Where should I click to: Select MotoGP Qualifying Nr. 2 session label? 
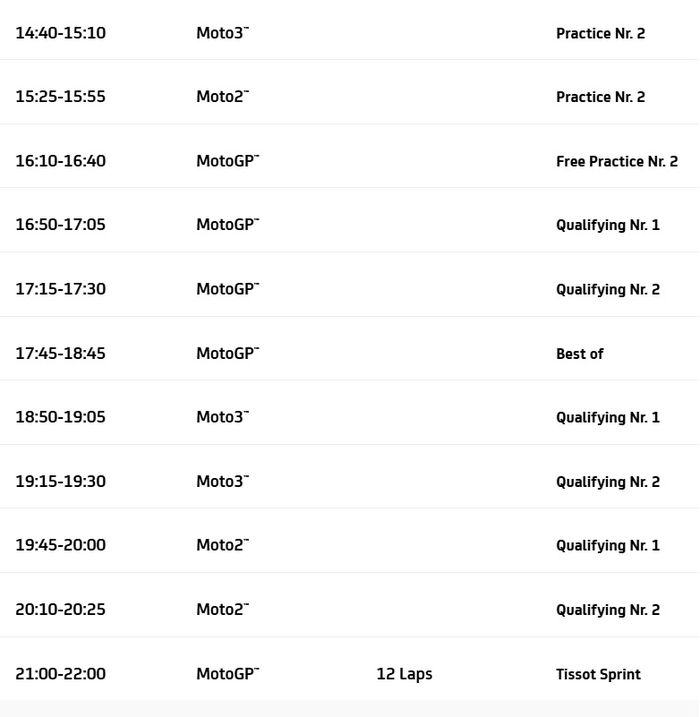607,289
